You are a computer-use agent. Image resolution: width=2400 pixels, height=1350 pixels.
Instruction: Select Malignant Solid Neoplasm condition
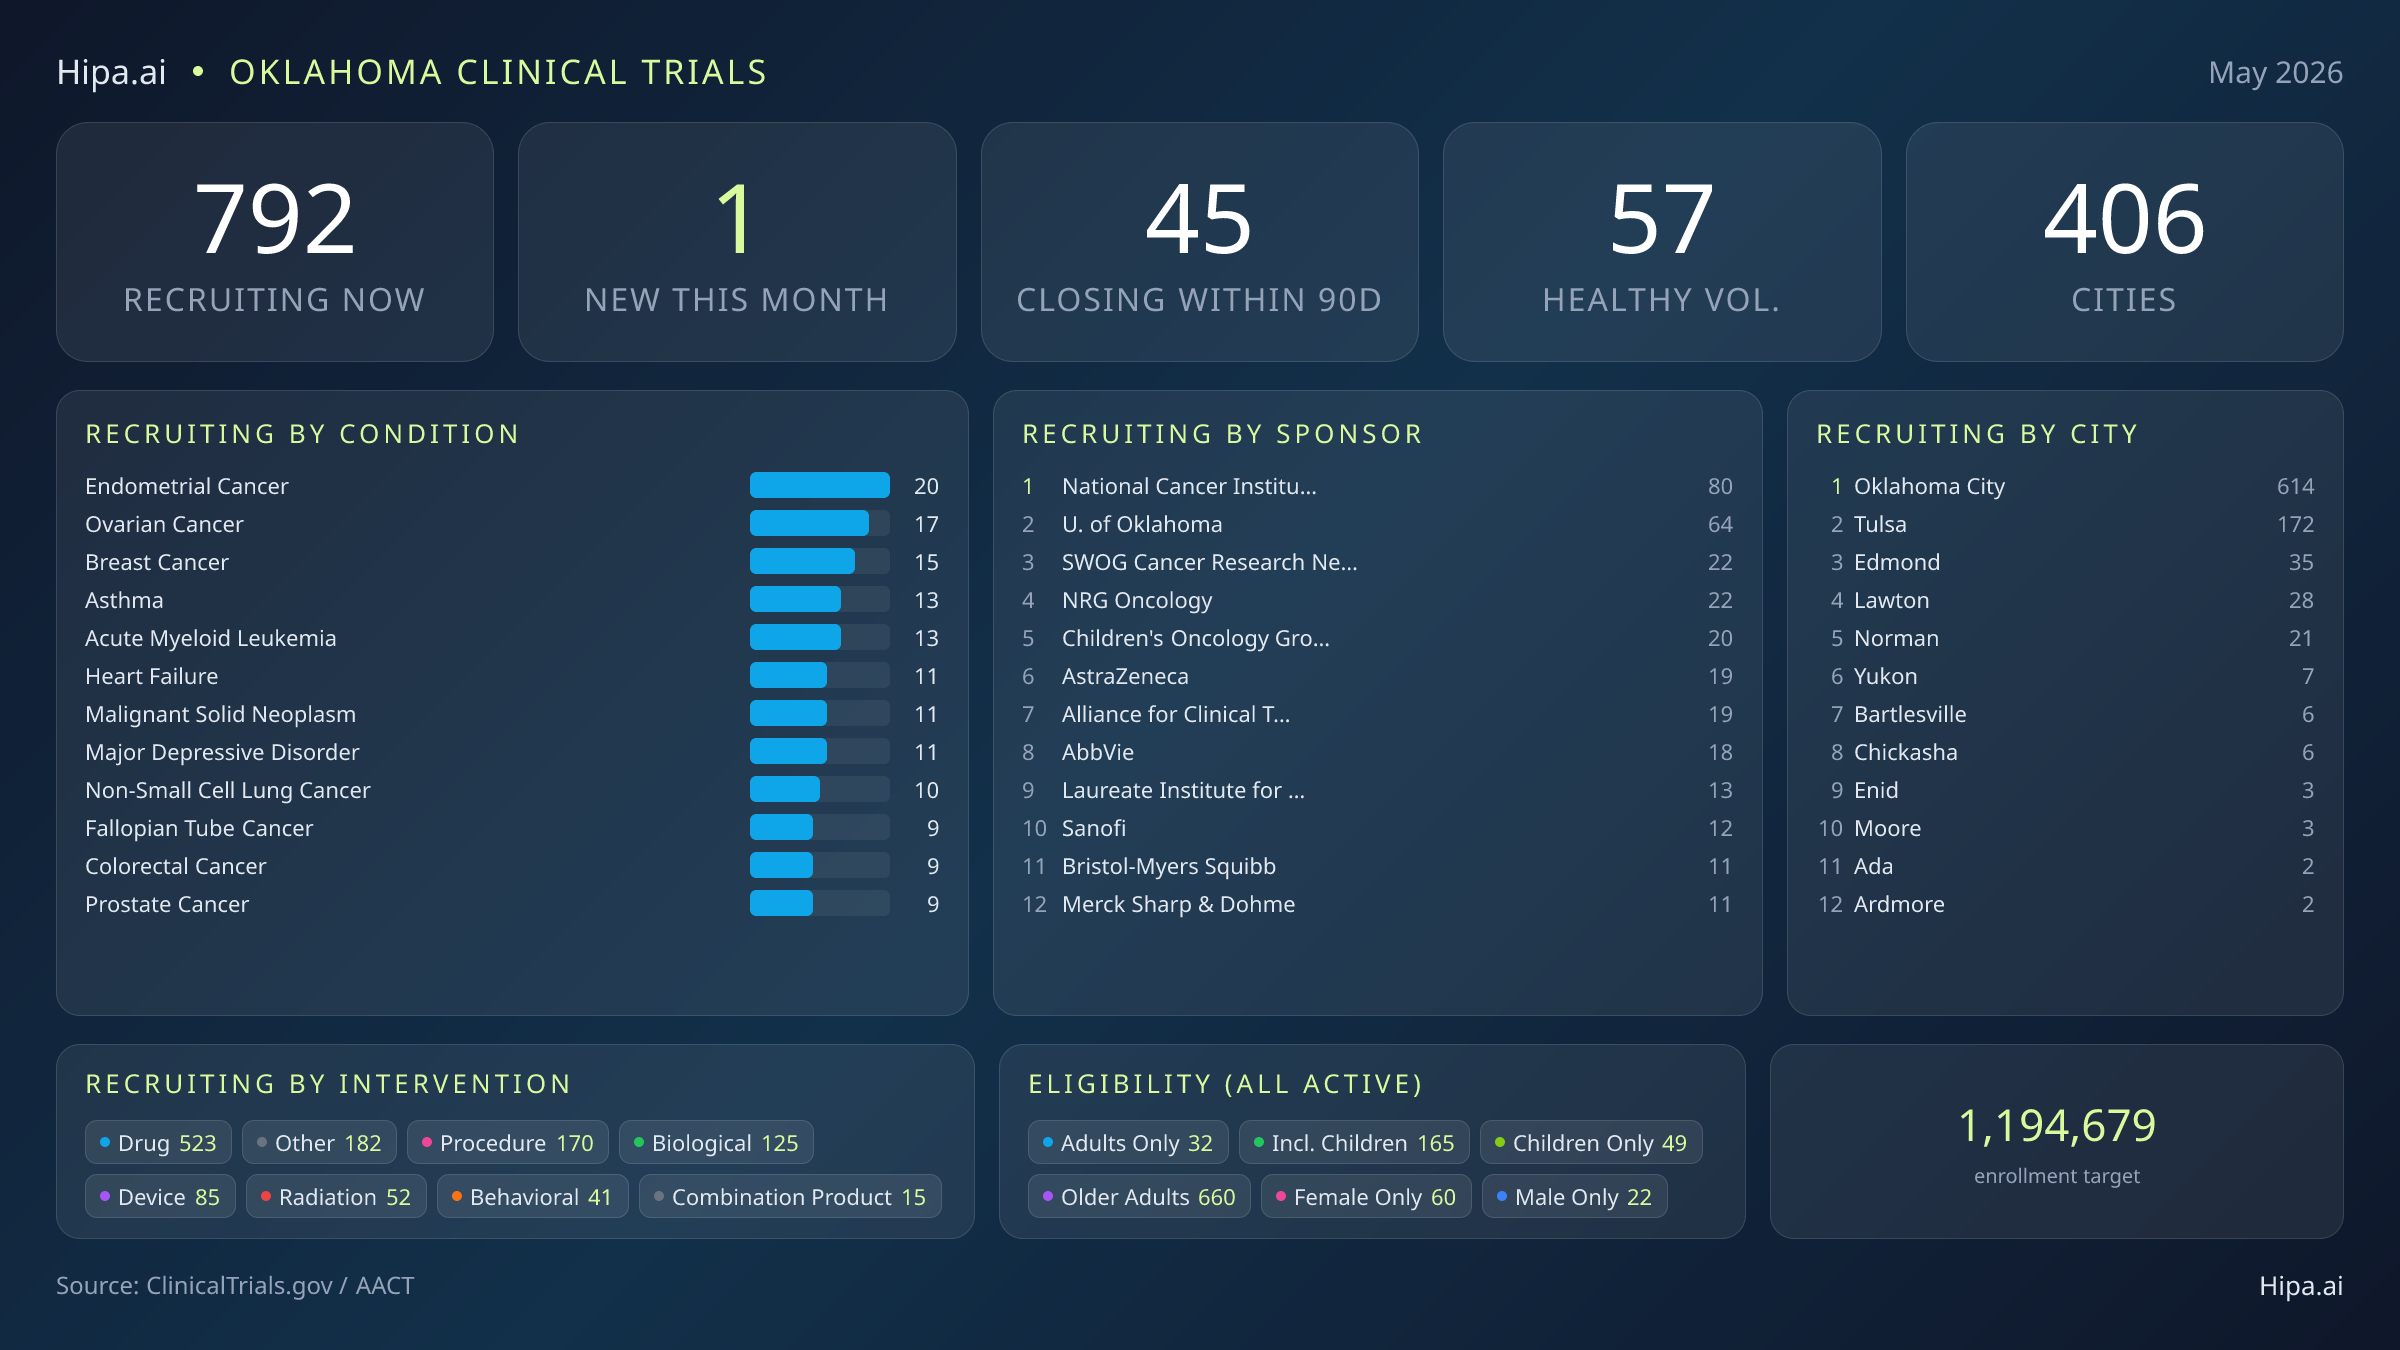click(x=512, y=714)
